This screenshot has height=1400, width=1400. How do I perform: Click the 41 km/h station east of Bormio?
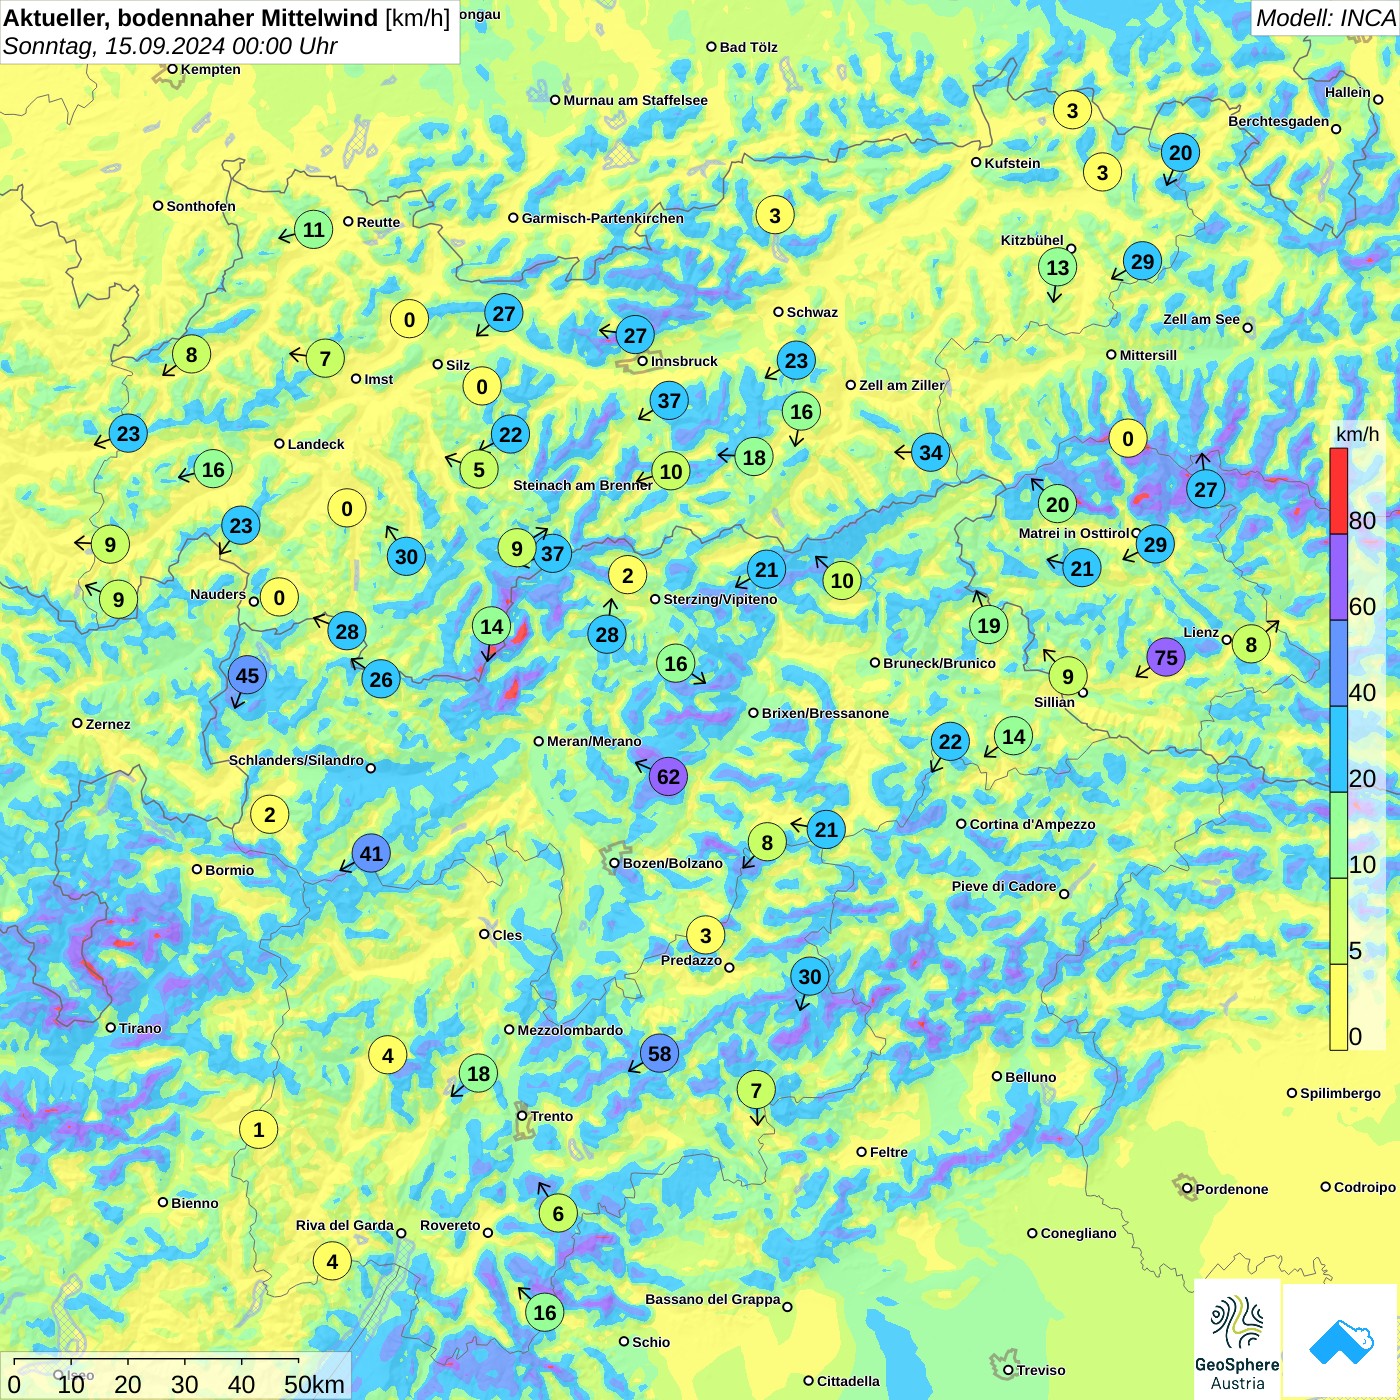(x=371, y=853)
